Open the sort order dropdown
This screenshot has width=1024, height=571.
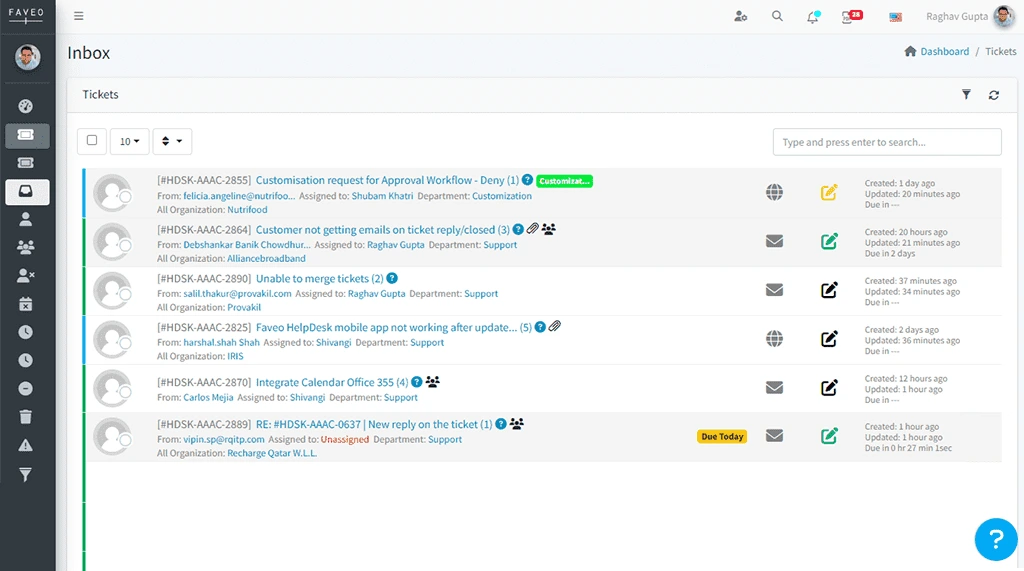[172, 141]
